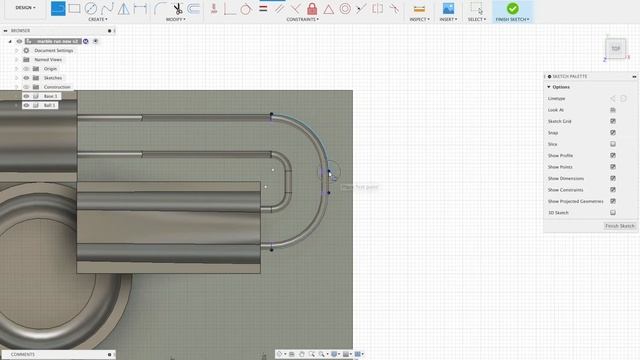Image resolution: width=640 pixels, height=360 pixels.
Task: Click the Linetype construction toggle icon
Action: click(613, 98)
